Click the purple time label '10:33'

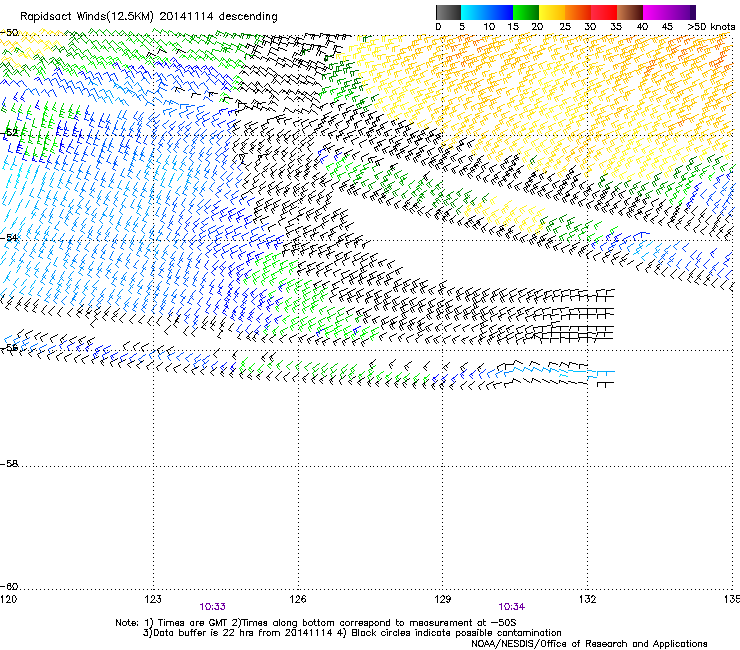pos(212,607)
